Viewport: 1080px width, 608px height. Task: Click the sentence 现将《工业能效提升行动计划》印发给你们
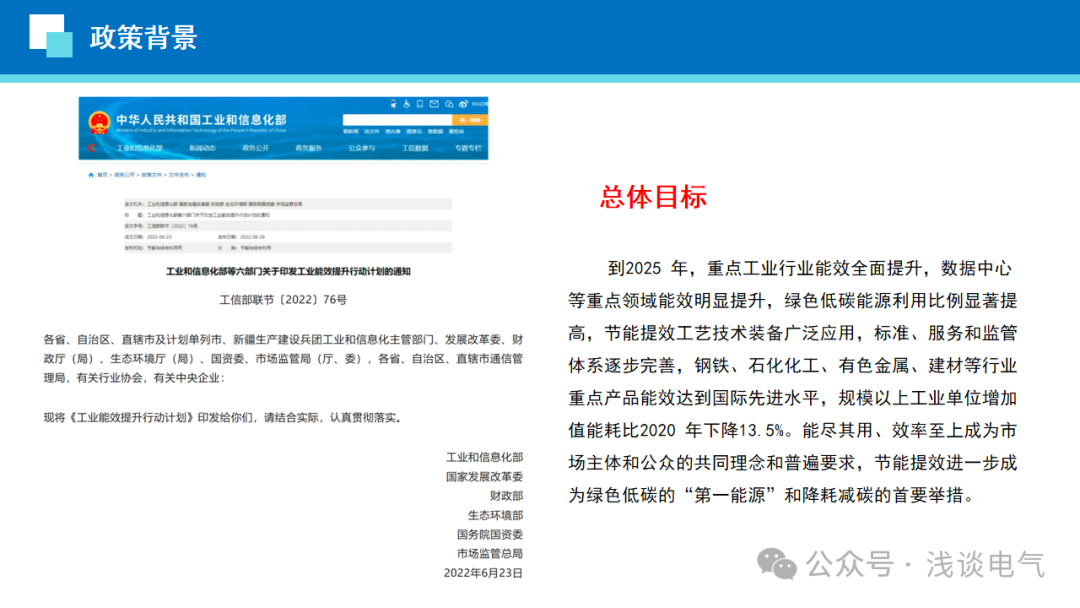[222, 417]
